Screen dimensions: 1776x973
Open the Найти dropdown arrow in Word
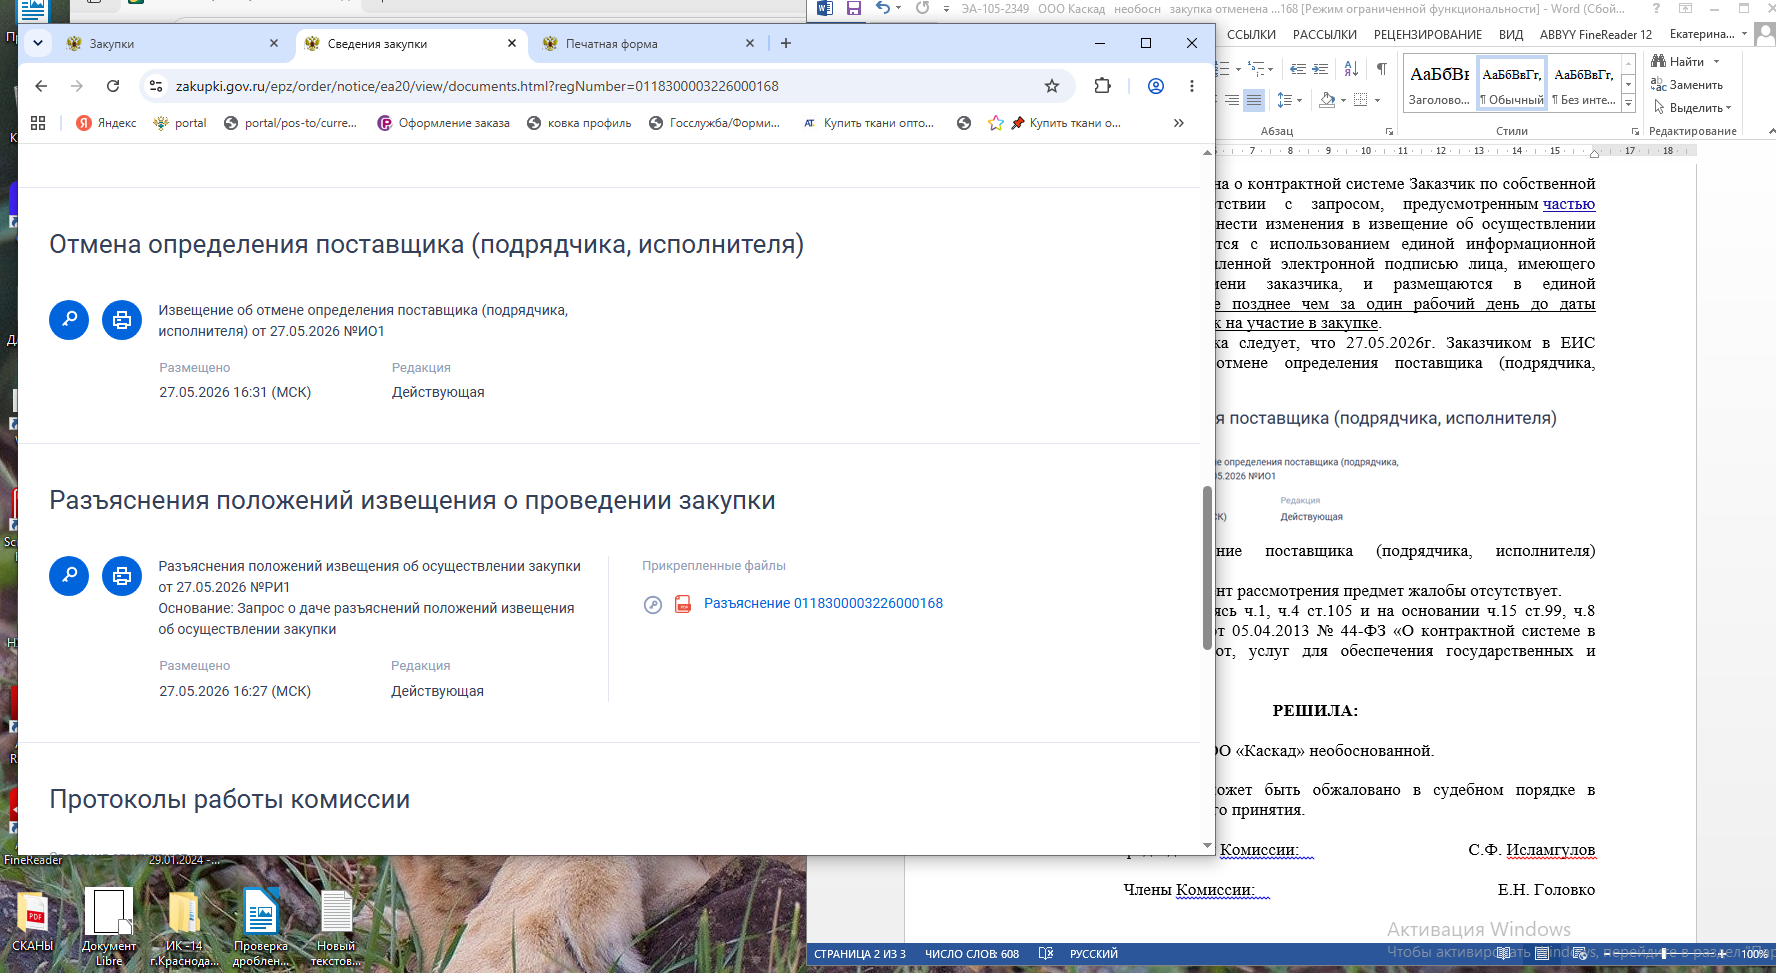coord(1717,62)
